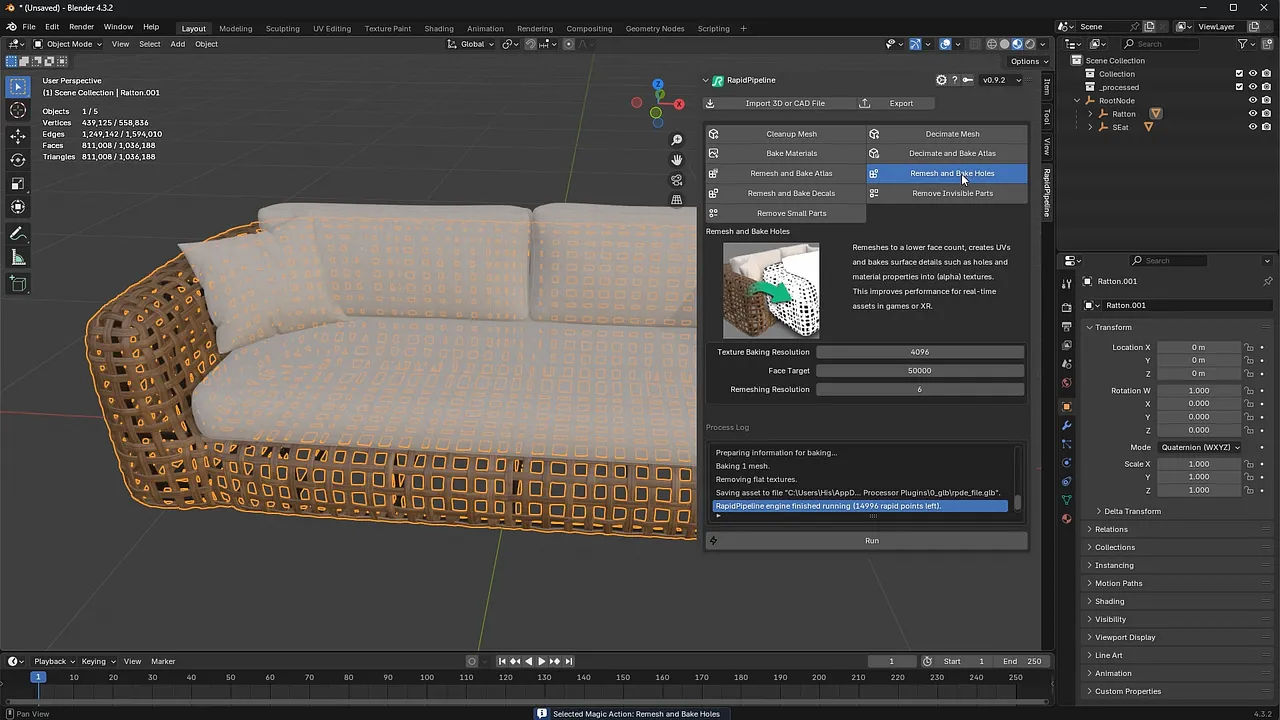The image size is (1280, 720).
Task: Toggle viewport overlays
Action: point(945,44)
